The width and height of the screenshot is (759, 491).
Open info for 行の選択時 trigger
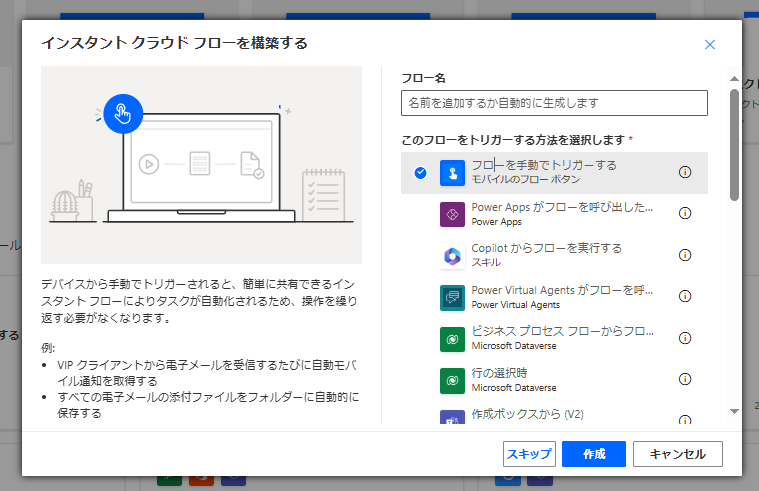coord(685,379)
